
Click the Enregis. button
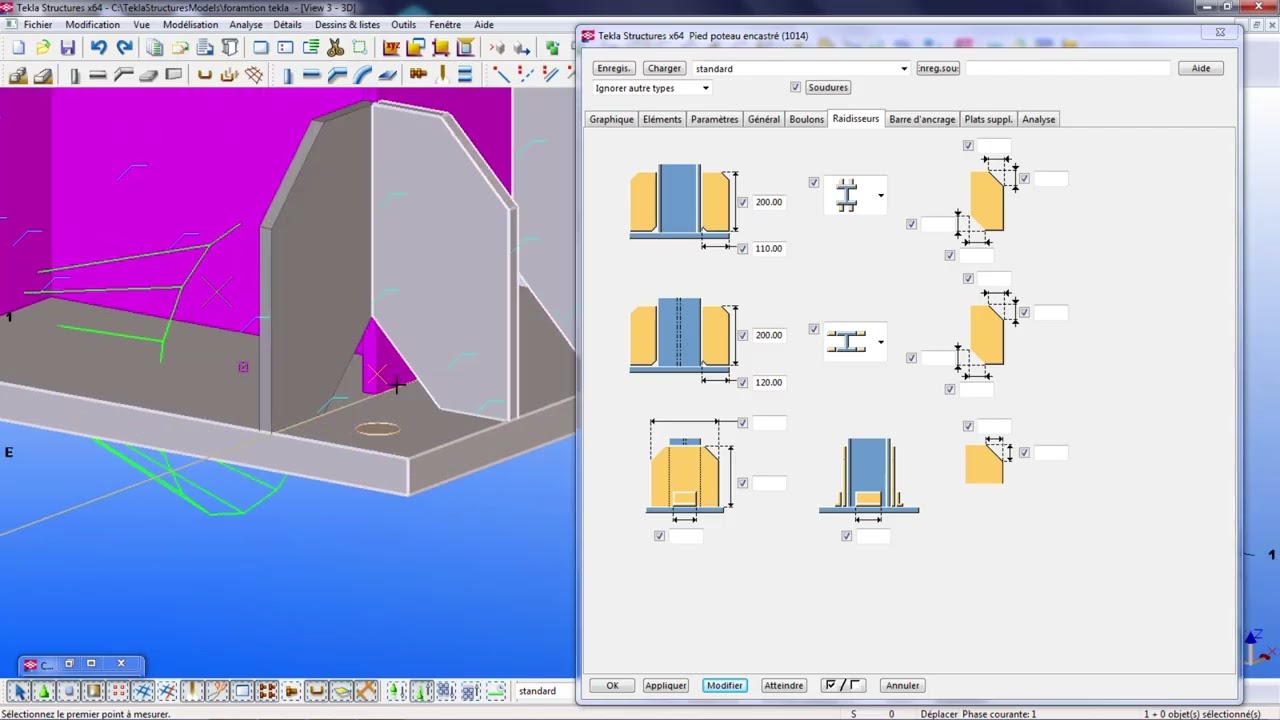point(613,68)
